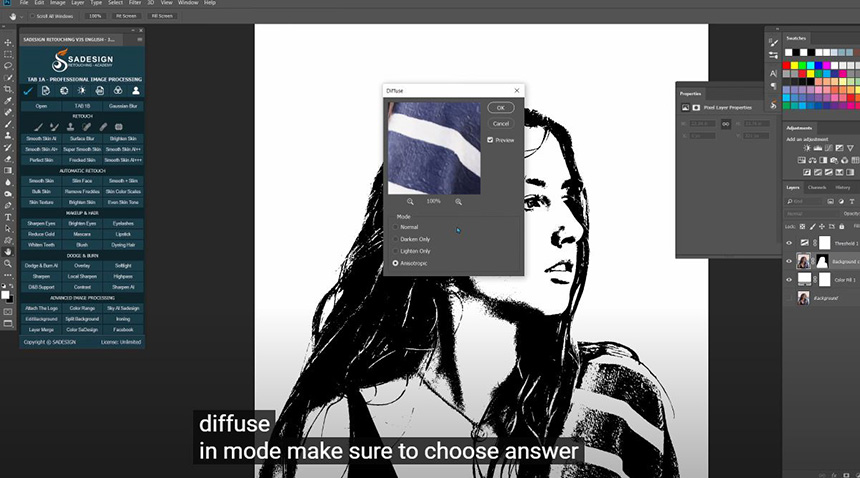Open the SADESIGN panel menu

140,39
